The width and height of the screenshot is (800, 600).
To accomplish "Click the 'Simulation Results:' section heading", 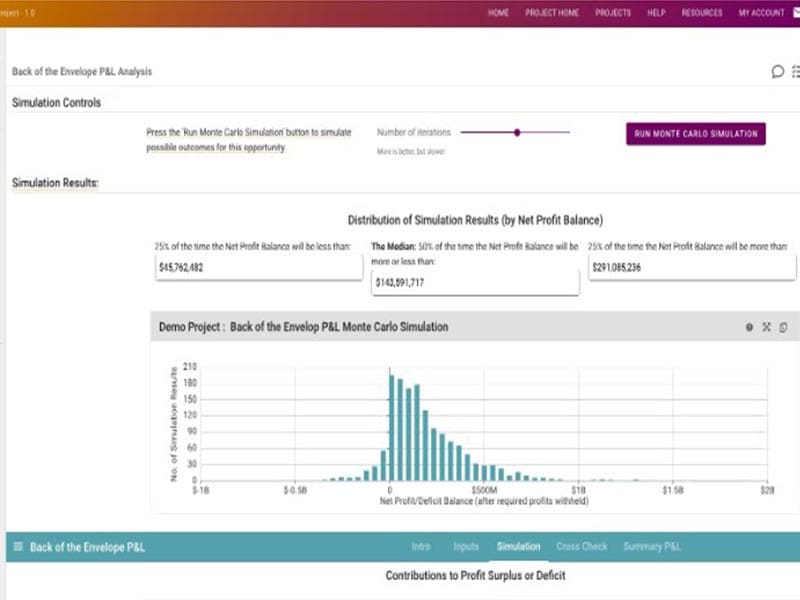I will (x=55, y=183).
